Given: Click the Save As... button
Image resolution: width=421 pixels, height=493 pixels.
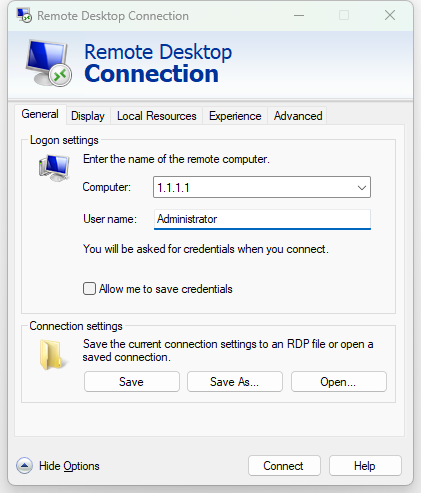Looking at the screenshot, I should tap(235, 382).
